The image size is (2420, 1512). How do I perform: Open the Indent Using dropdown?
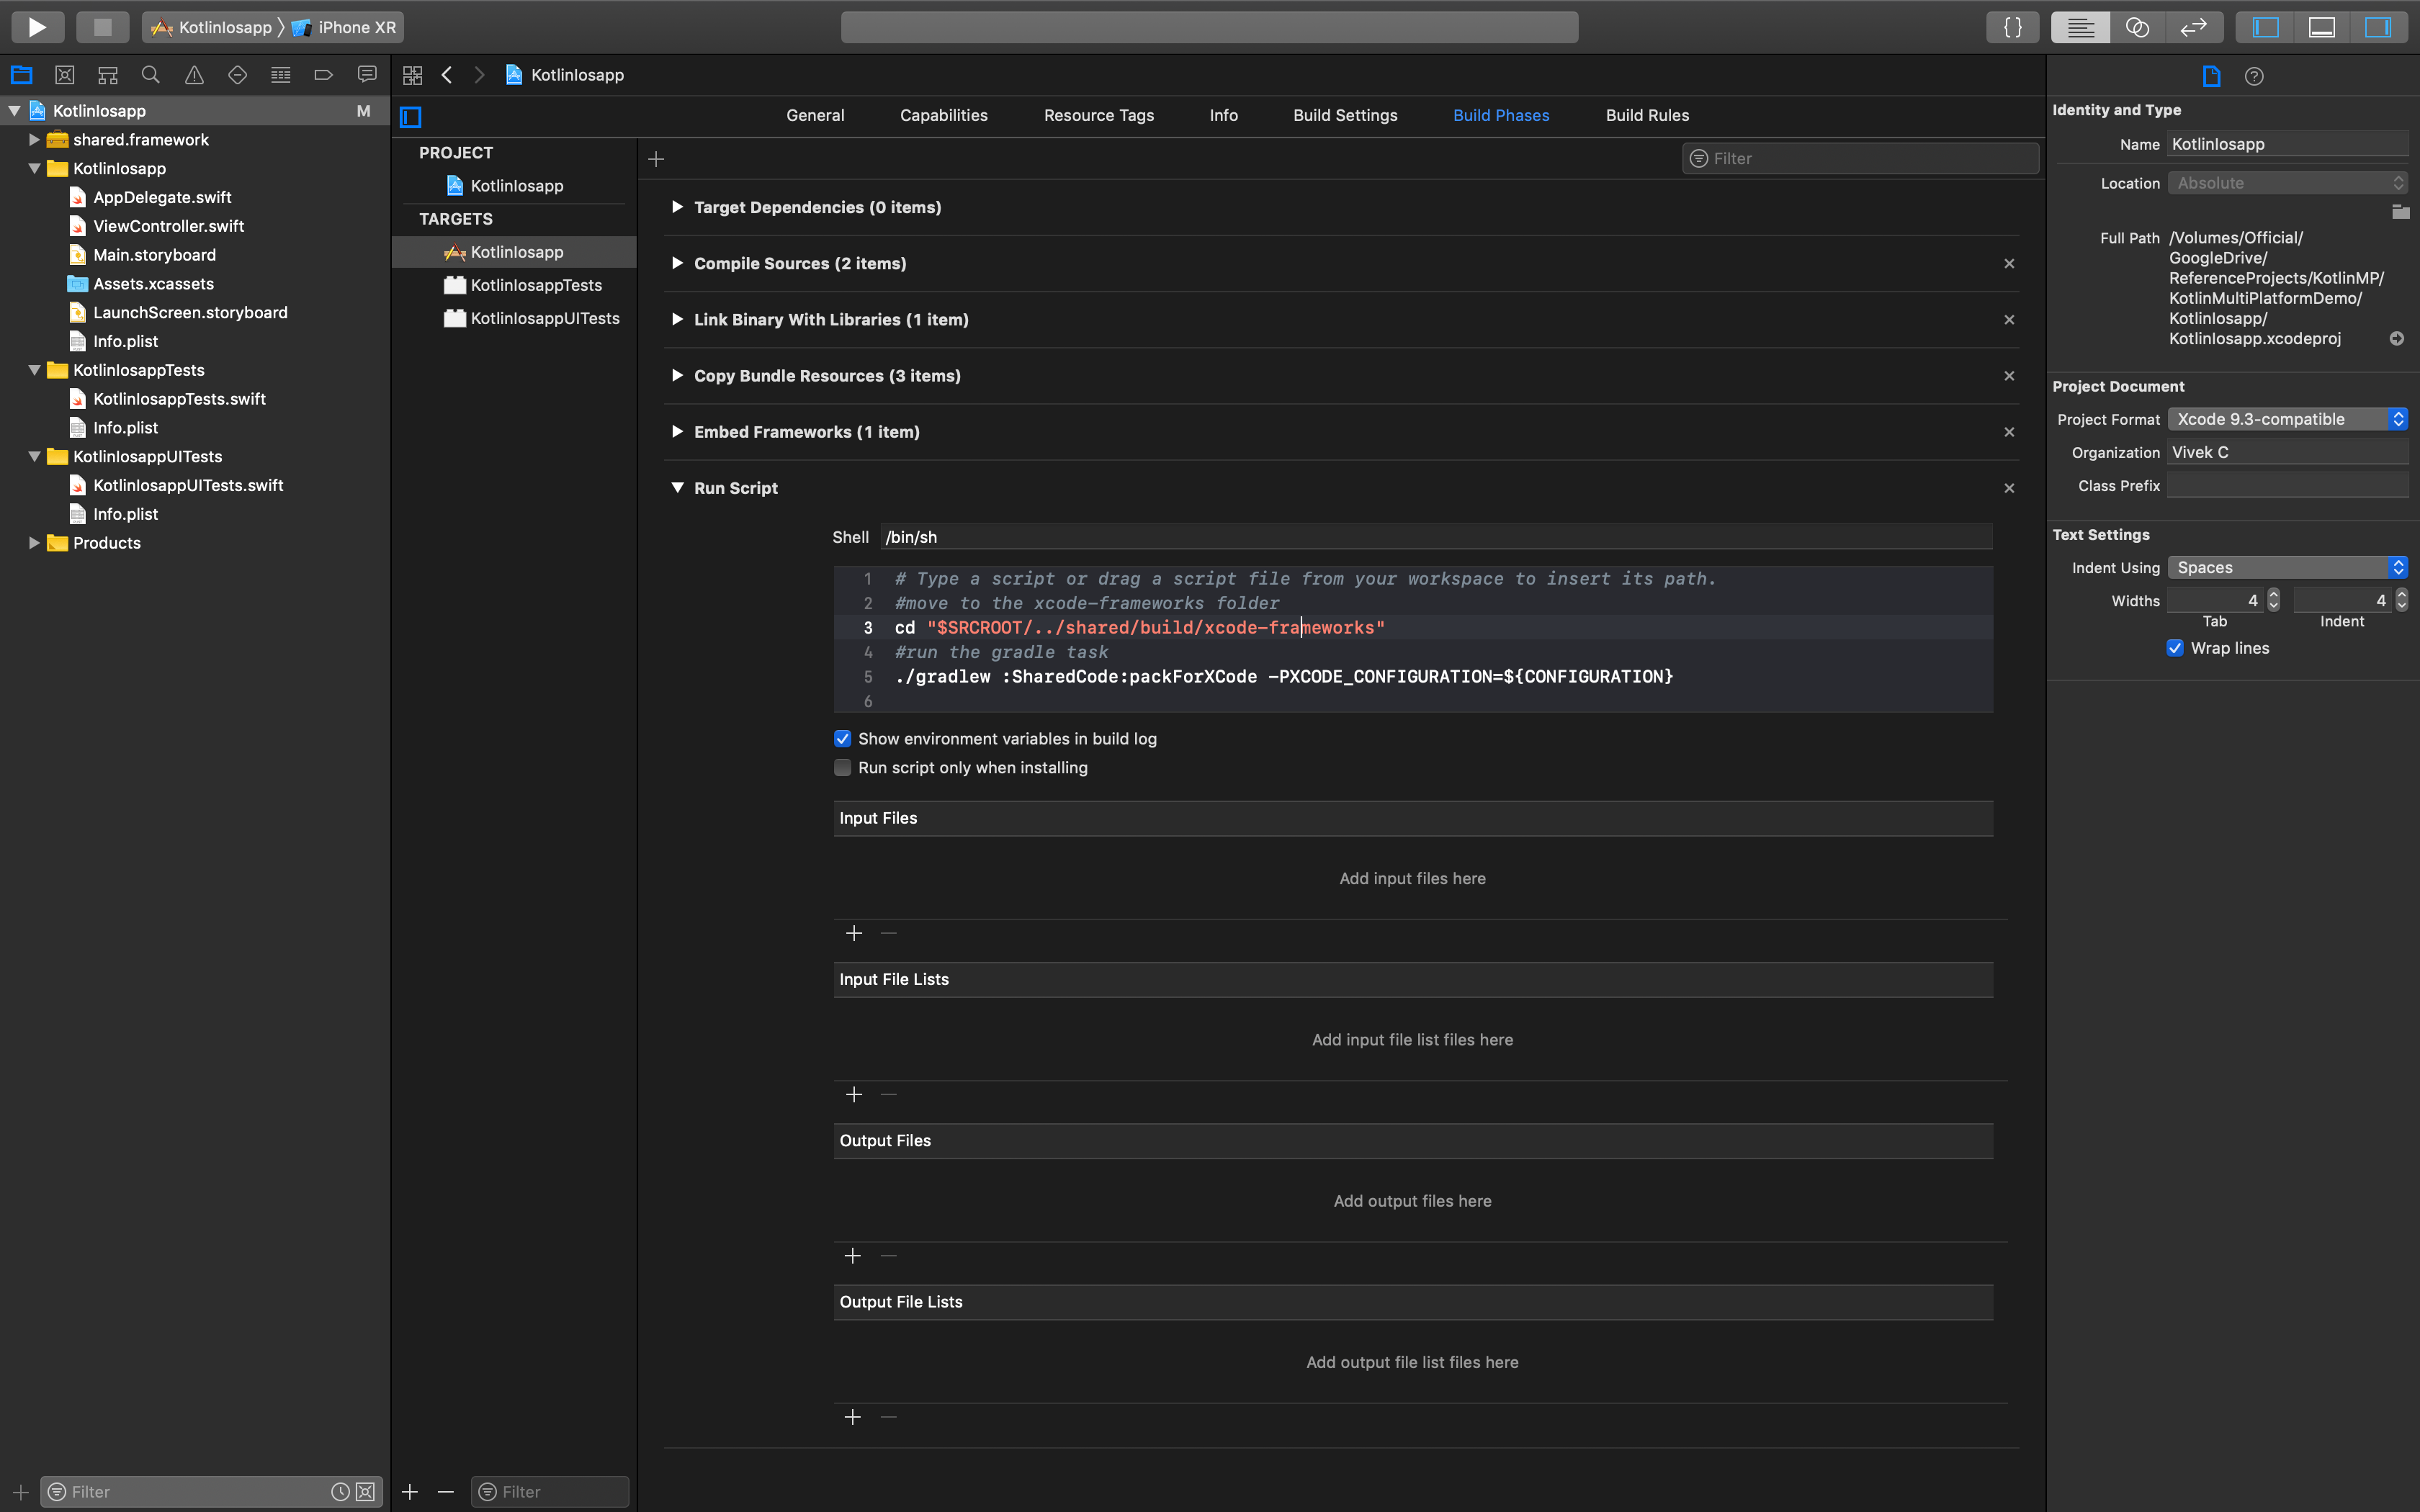[2288, 567]
